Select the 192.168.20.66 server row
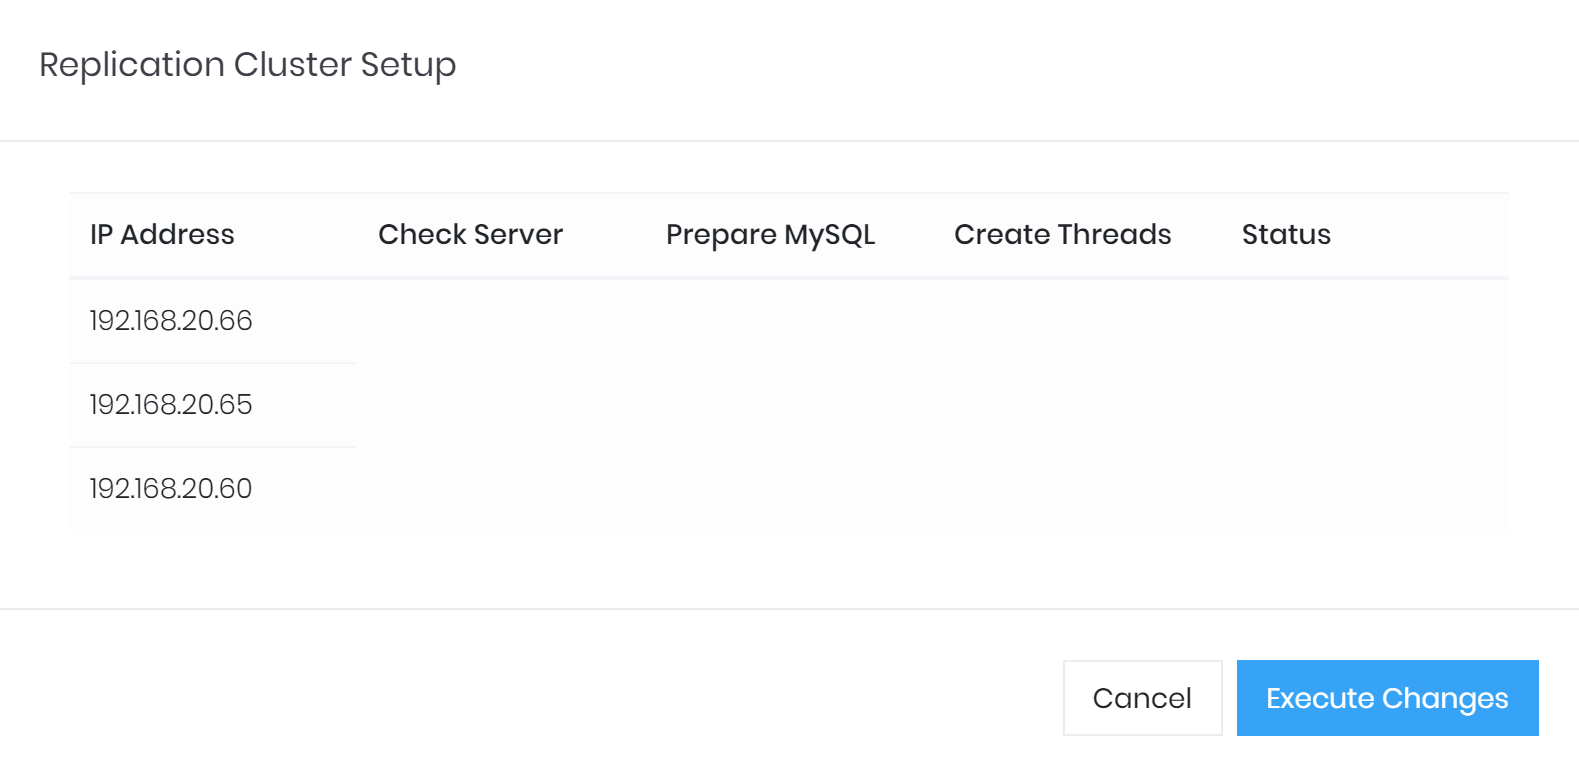This screenshot has height=776, width=1579. (171, 321)
